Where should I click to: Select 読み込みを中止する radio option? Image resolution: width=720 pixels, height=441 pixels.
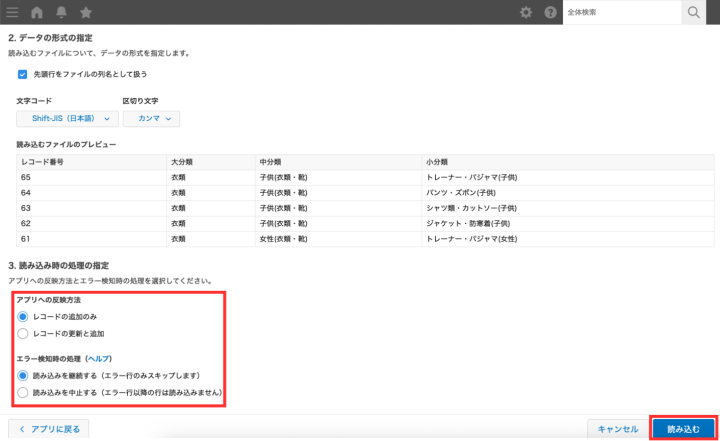click(23, 393)
